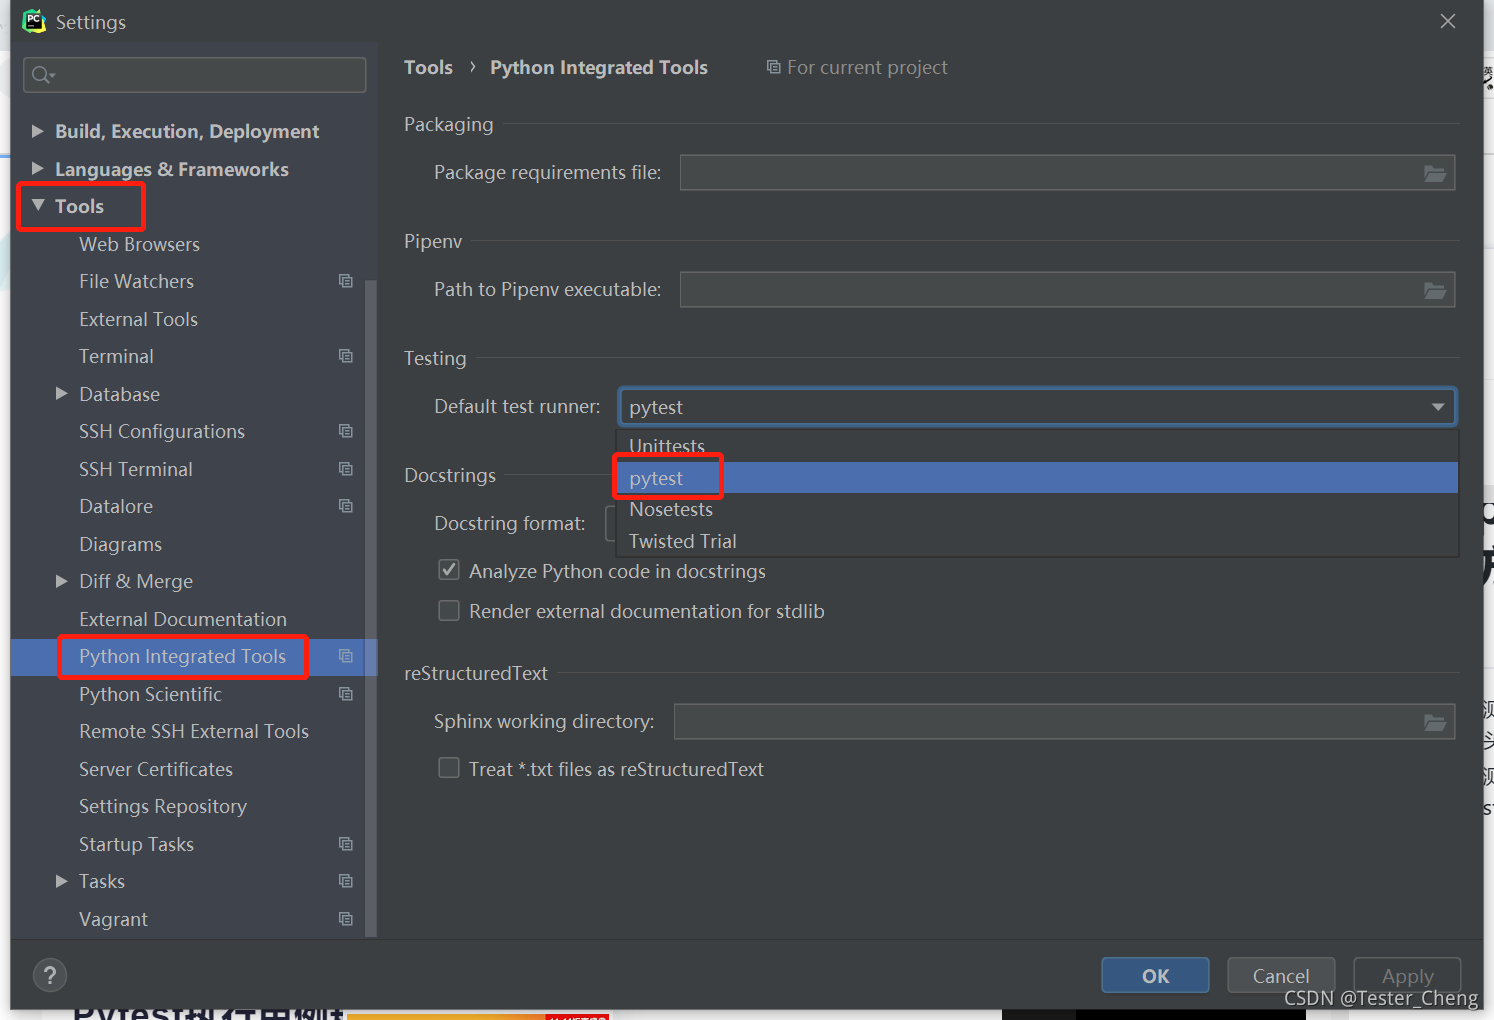The height and width of the screenshot is (1020, 1494).
Task: Click the For current project copy icon
Action: 773,67
